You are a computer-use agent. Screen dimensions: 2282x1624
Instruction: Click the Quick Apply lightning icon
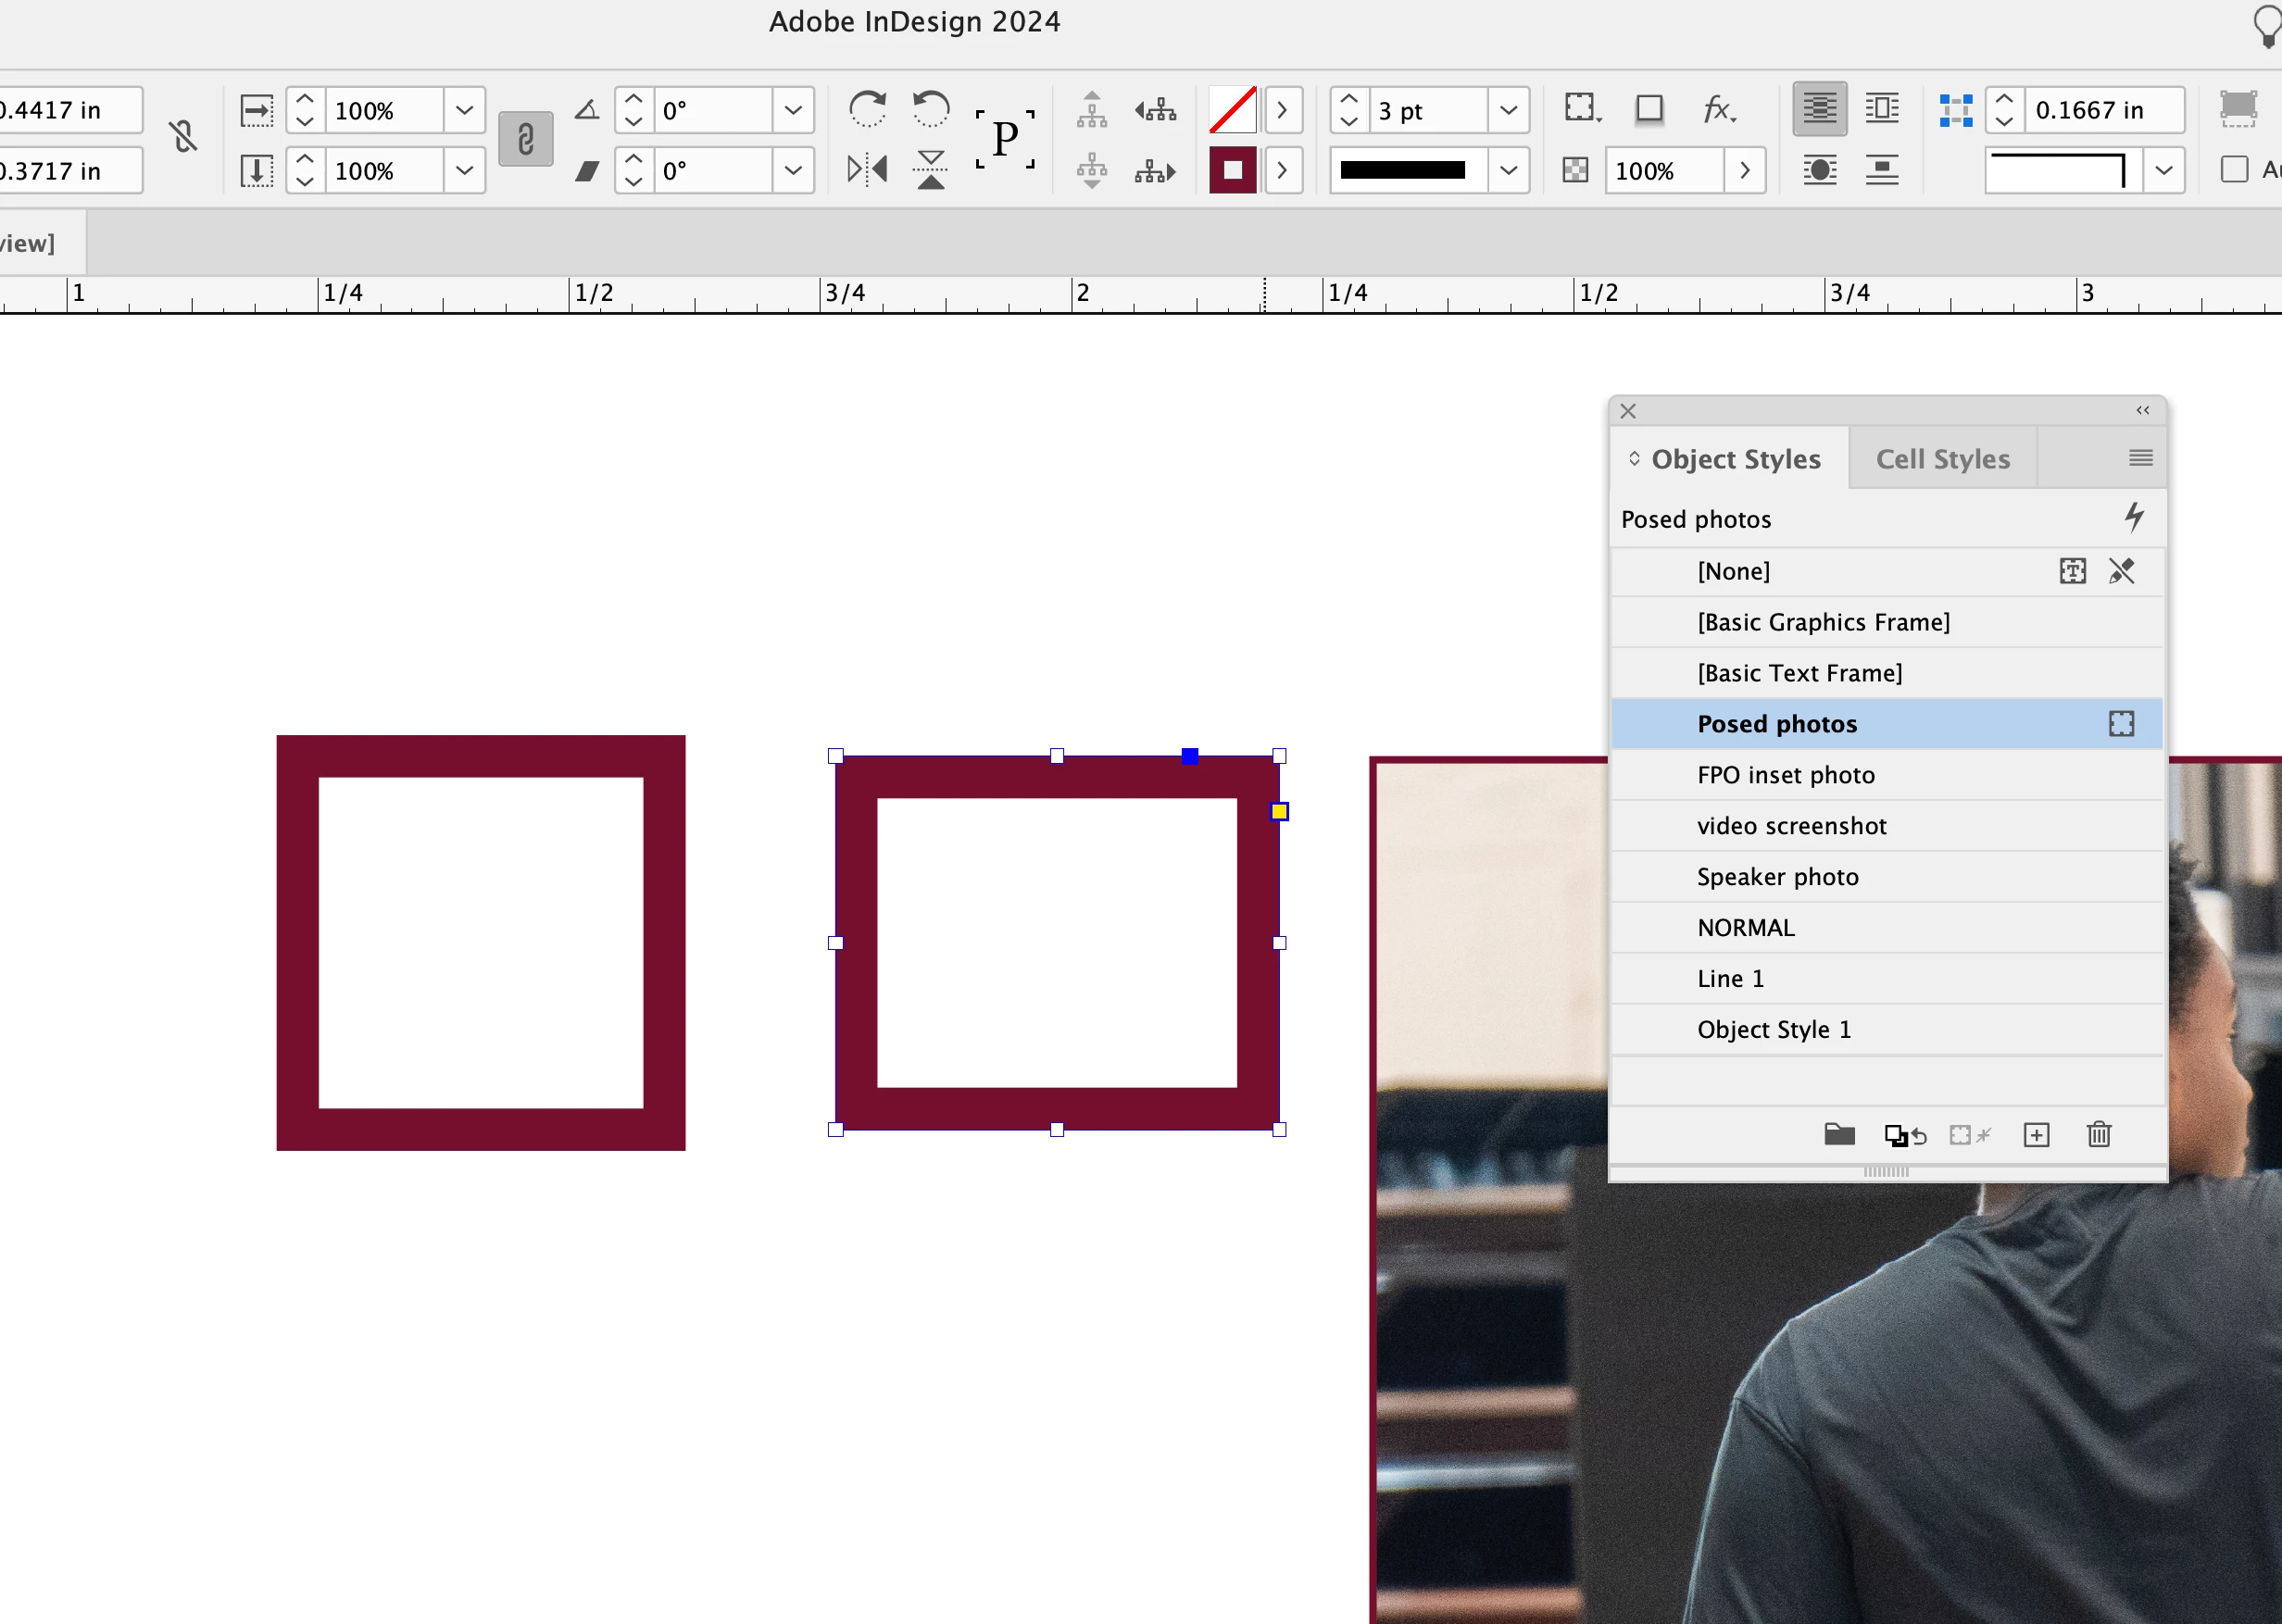pos(2134,517)
